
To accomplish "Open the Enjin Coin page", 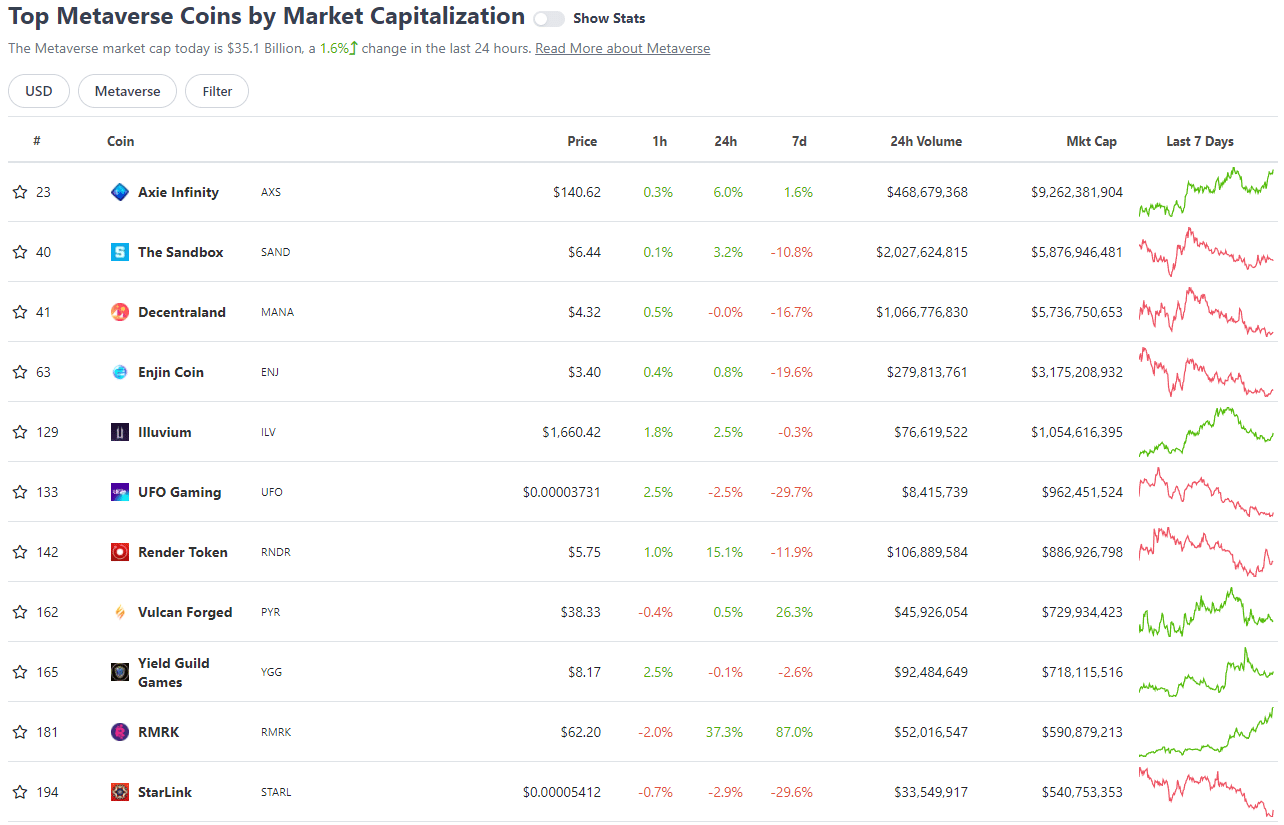I will point(171,372).
